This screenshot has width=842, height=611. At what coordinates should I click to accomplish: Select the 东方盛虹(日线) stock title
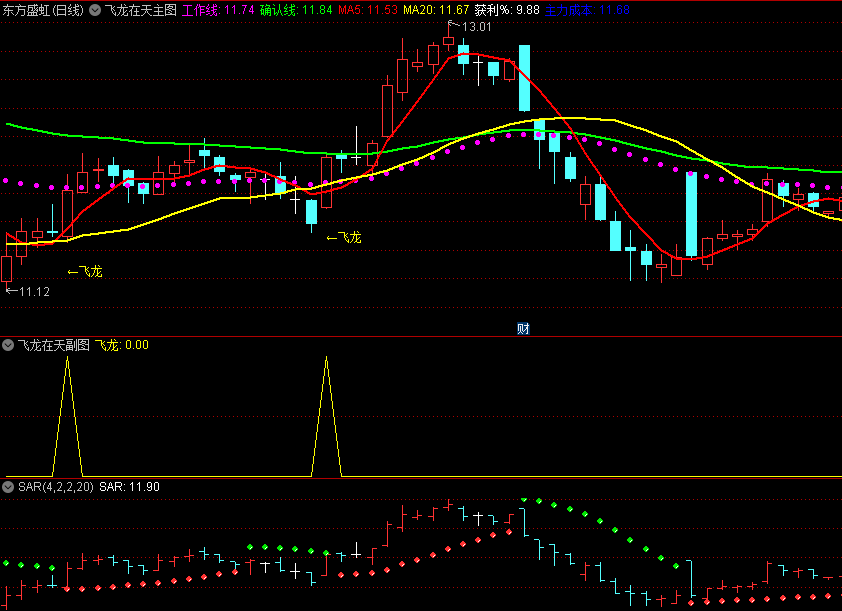43,10
